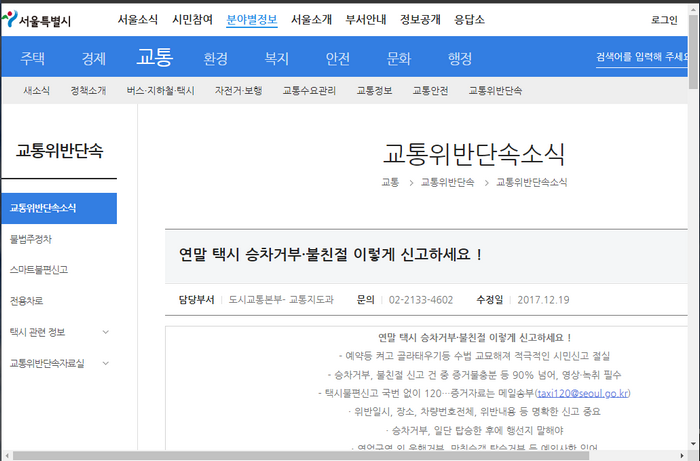
Task: Expand the 택시 관련 정보 chevron
Action: 106,332
